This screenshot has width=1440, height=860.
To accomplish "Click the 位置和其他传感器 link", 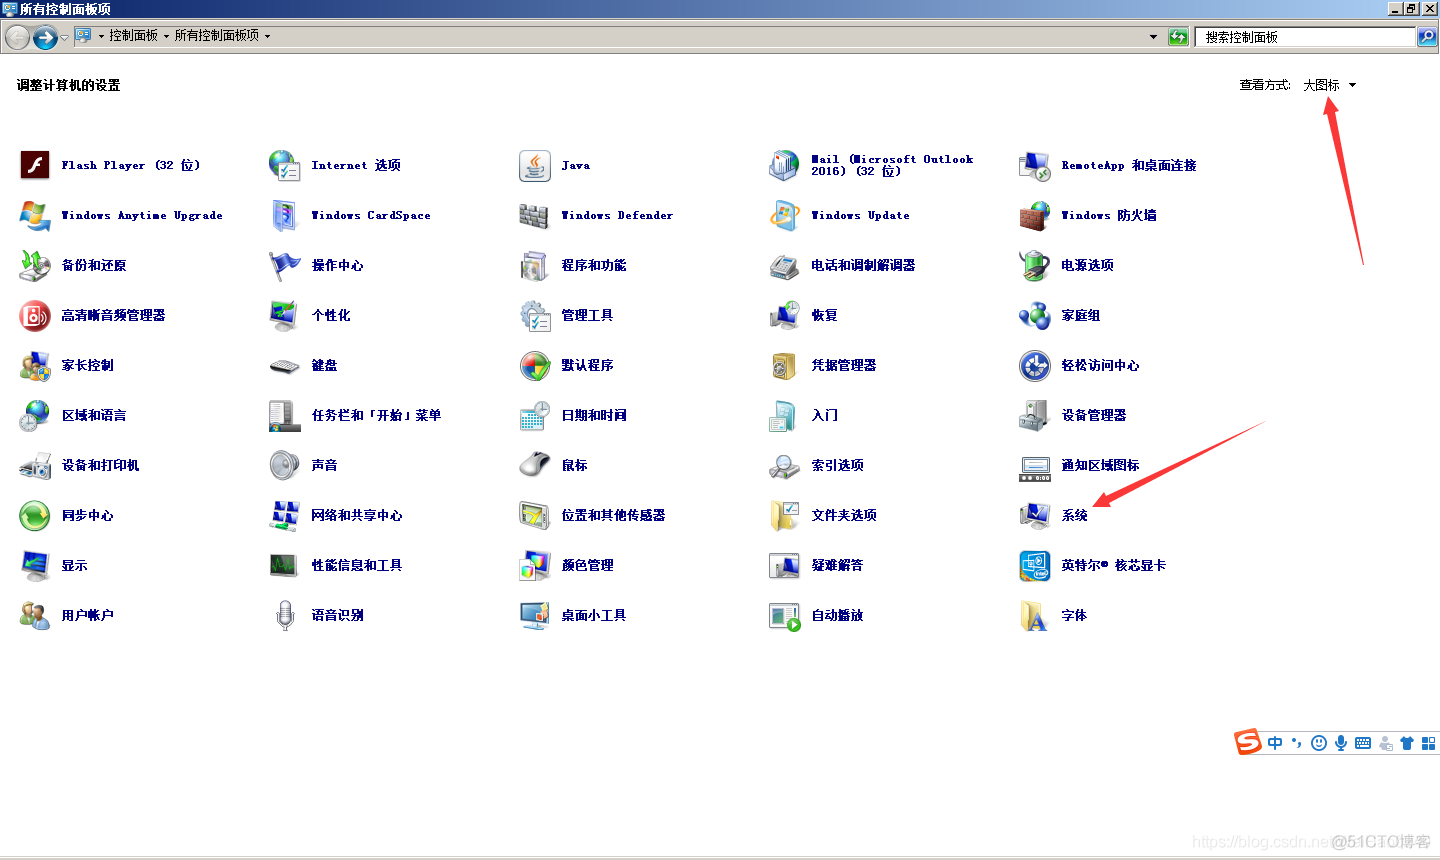I will [x=613, y=515].
